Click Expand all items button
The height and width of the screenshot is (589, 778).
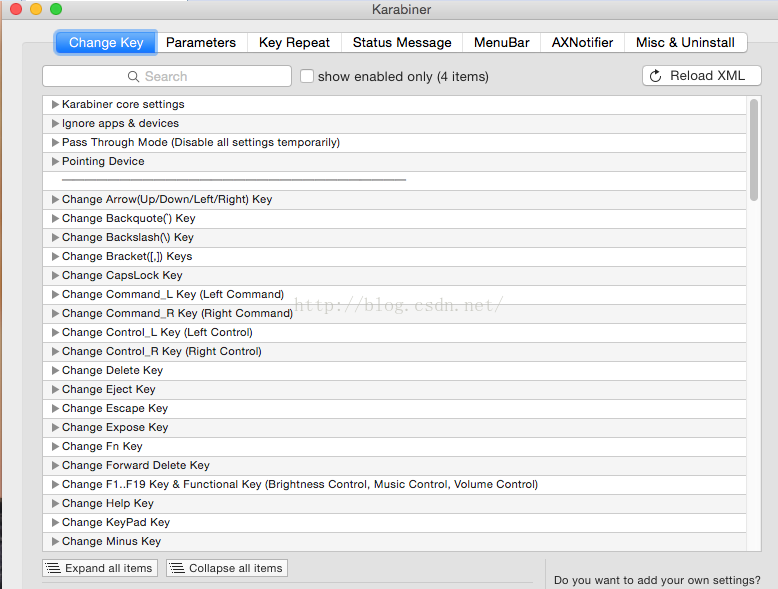point(100,568)
